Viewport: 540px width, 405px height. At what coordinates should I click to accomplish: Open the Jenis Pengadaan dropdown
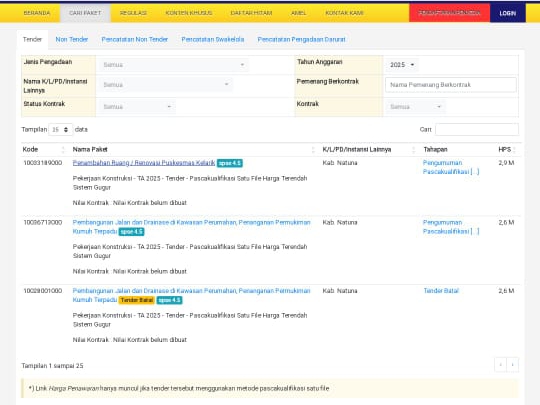point(174,65)
